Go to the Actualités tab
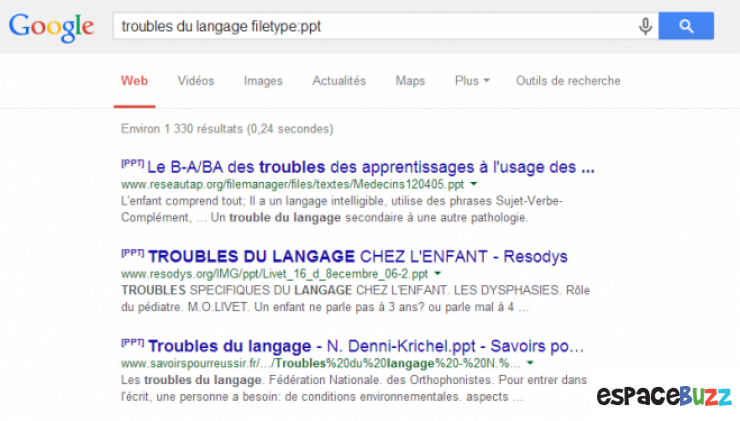 tap(339, 81)
